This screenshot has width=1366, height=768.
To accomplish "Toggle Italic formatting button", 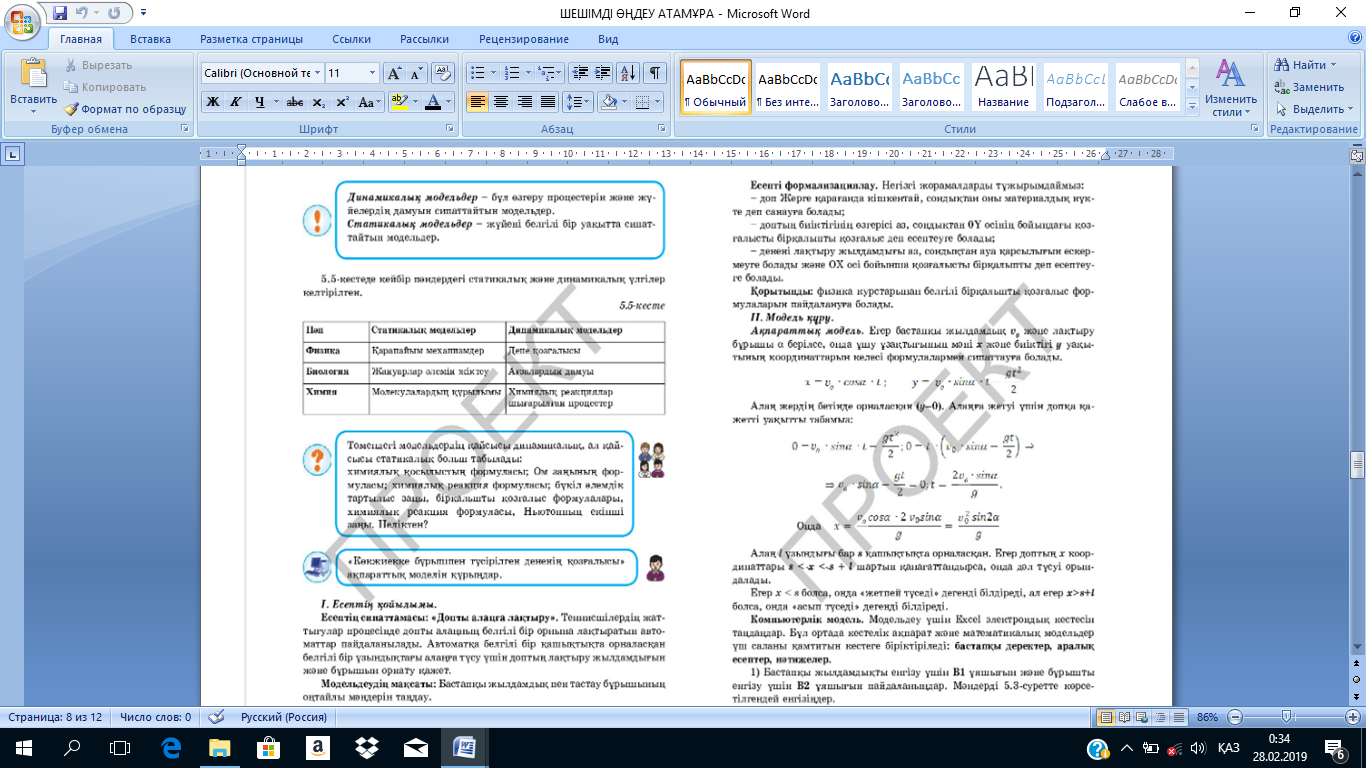I will (x=236, y=102).
